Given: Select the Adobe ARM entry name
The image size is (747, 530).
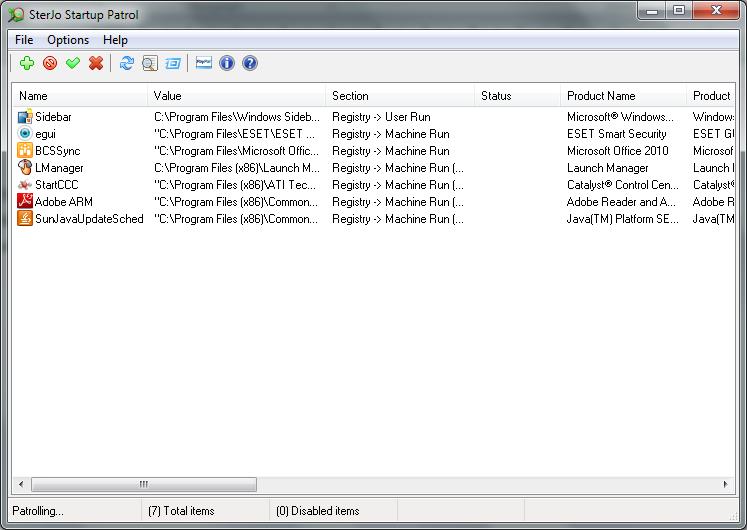Looking at the screenshot, I should point(64,202).
